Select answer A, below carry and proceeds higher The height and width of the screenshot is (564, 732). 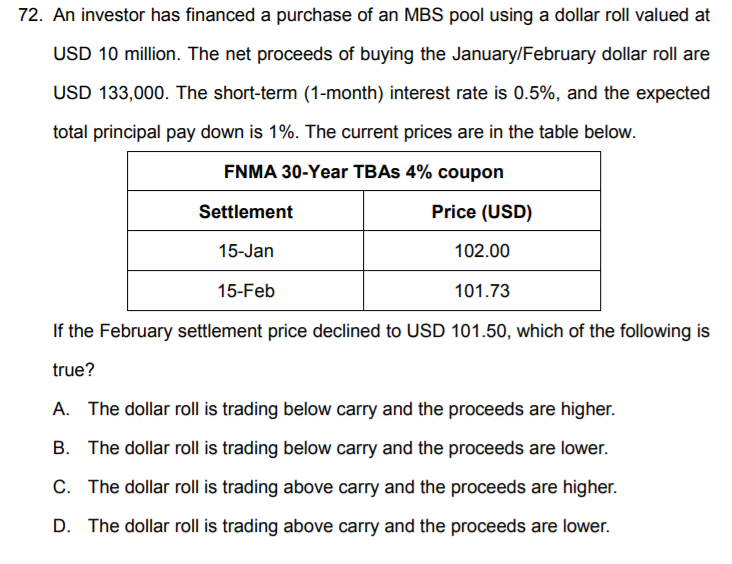350,409
